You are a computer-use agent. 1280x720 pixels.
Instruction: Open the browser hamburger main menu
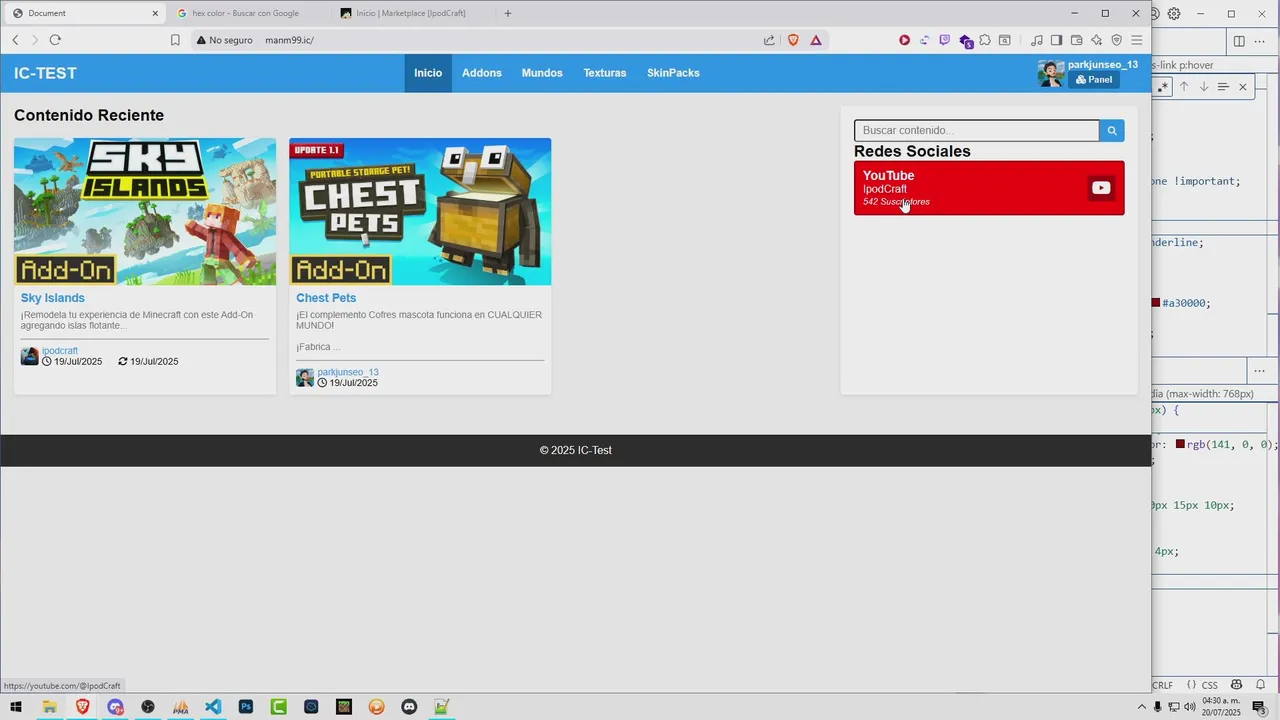1137,40
